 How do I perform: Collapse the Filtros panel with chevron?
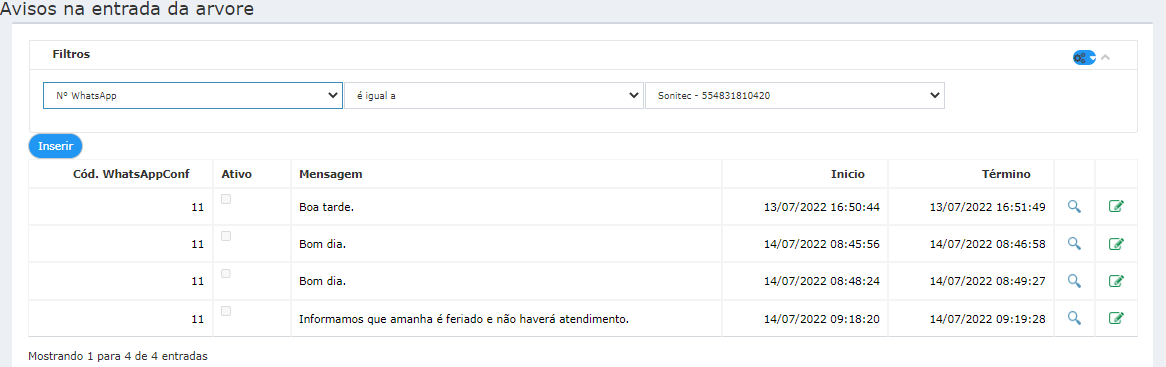coord(1106,57)
